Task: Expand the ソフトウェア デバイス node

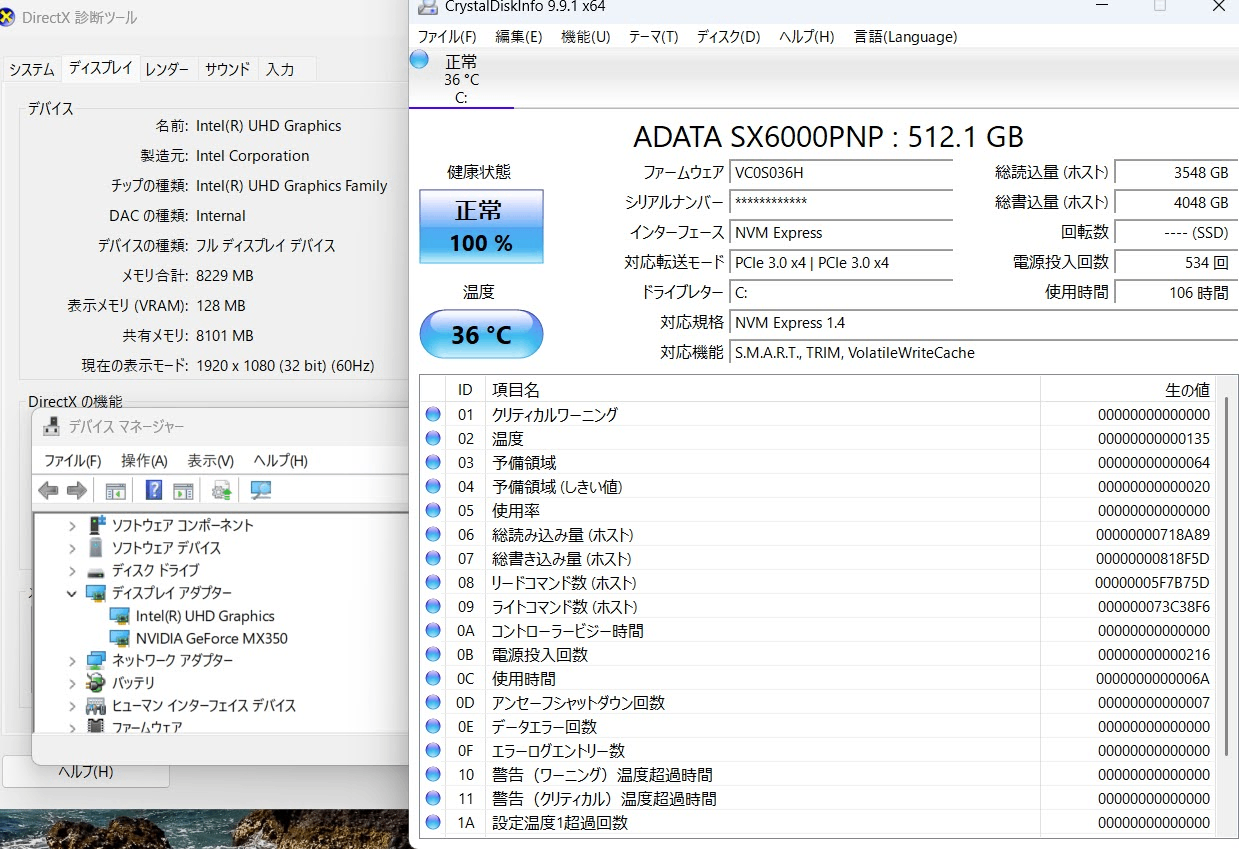Action: pyautogui.click(x=72, y=548)
